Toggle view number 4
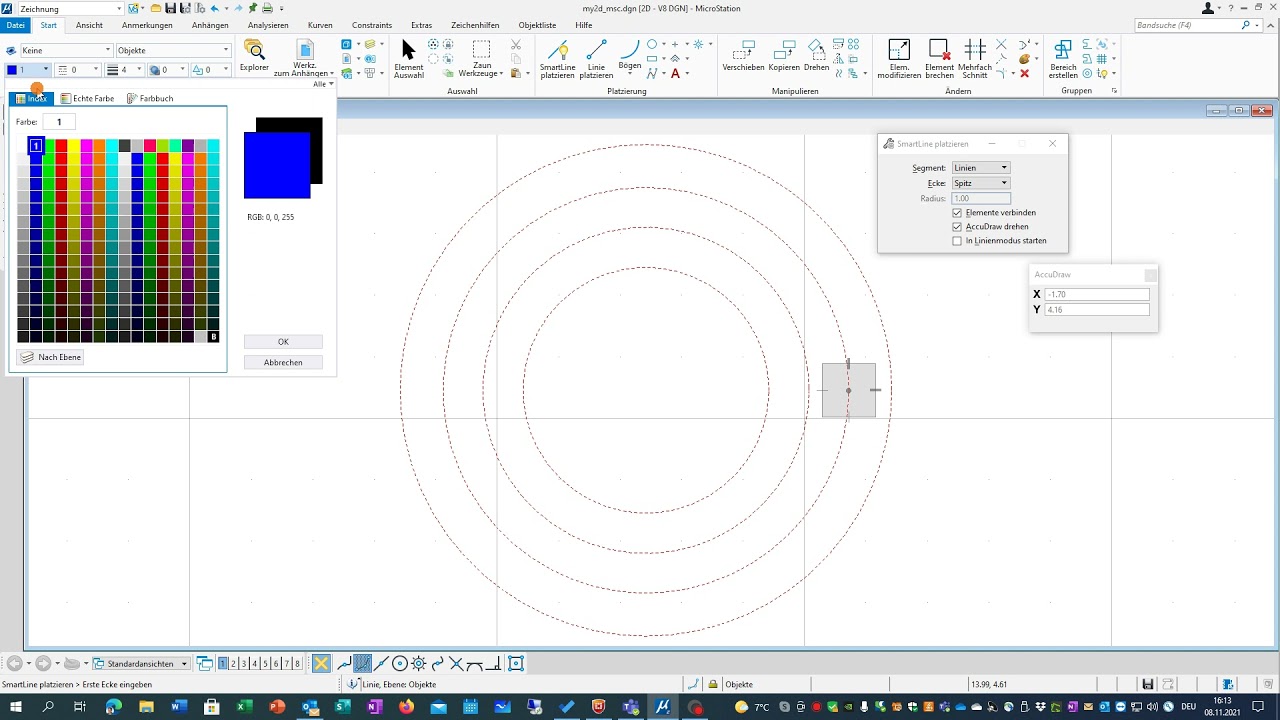Image resolution: width=1280 pixels, height=720 pixels. pyautogui.click(x=254, y=663)
